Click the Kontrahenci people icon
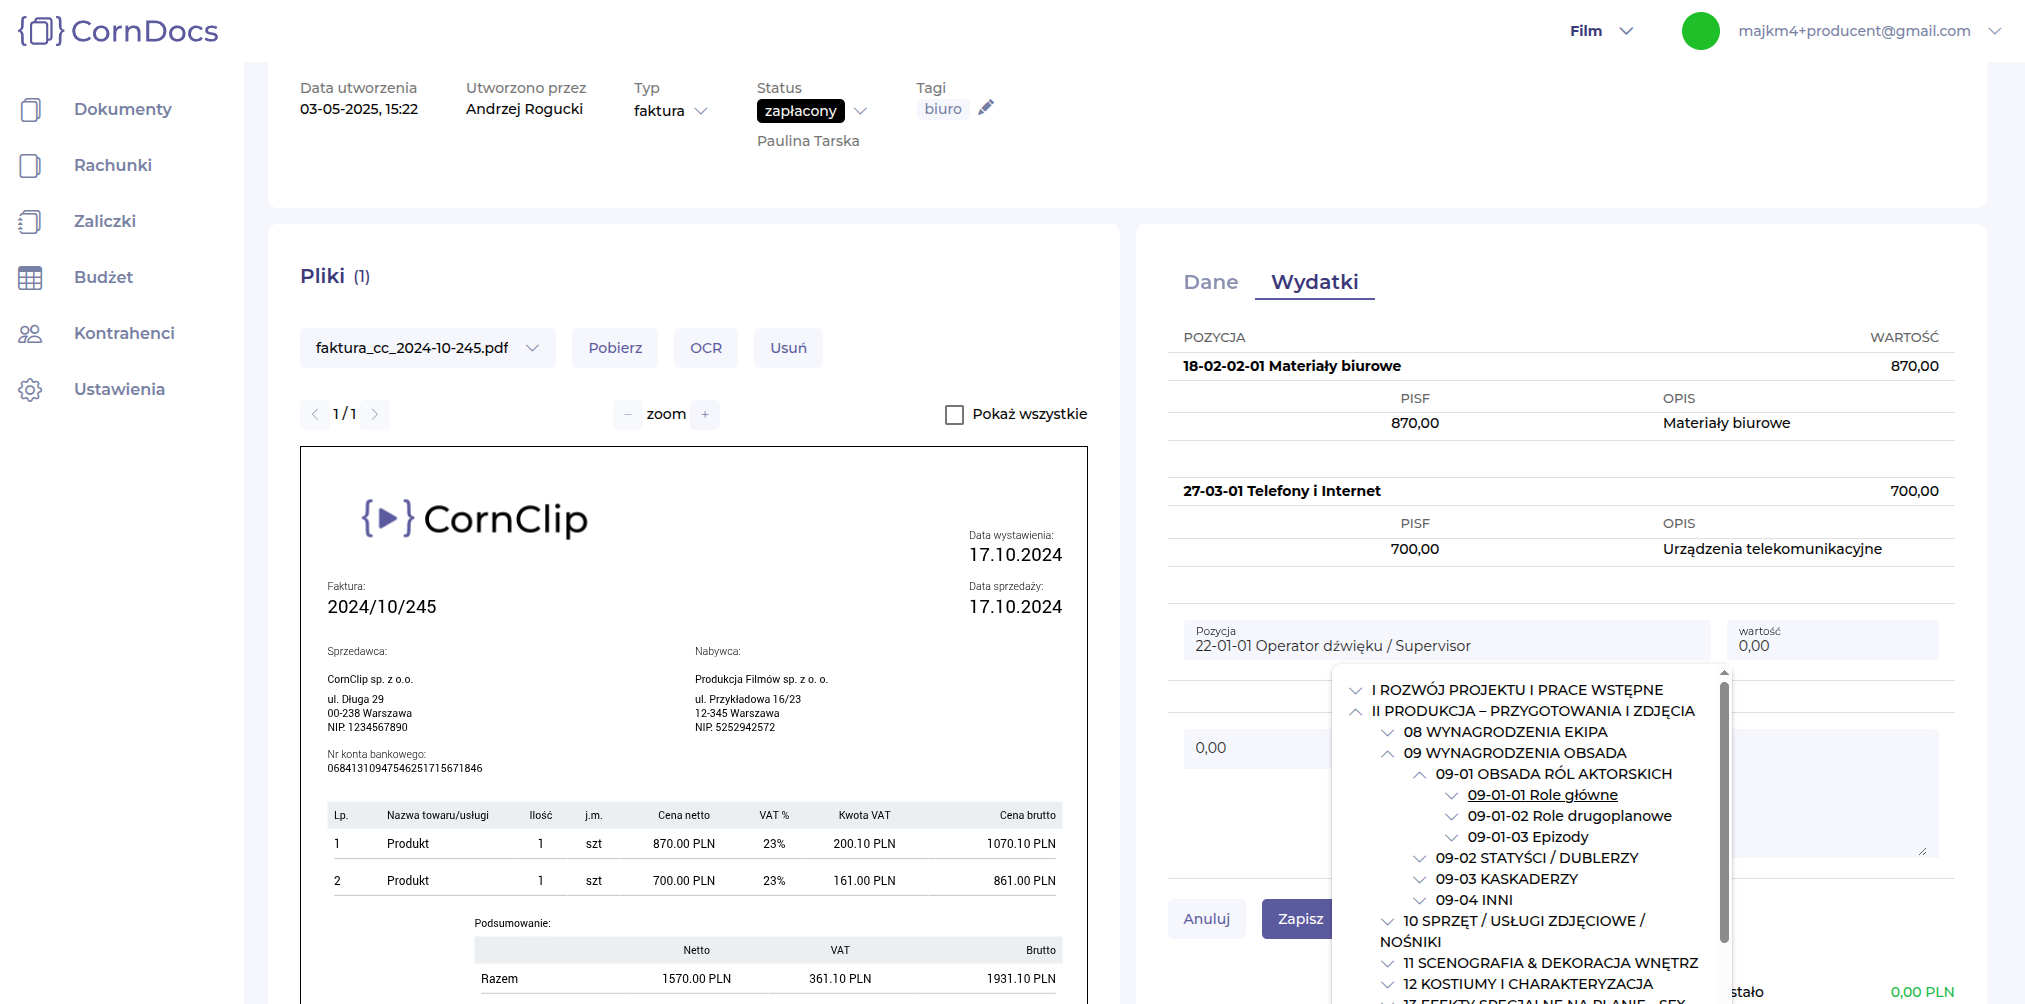The width and height of the screenshot is (2025, 1004). 31,333
